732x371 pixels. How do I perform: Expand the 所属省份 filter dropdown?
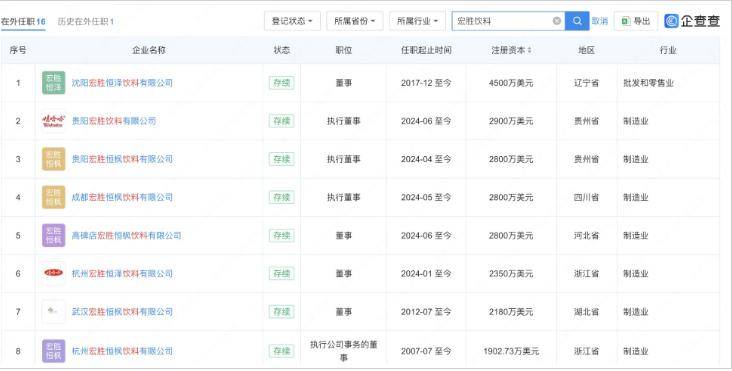(355, 21)
